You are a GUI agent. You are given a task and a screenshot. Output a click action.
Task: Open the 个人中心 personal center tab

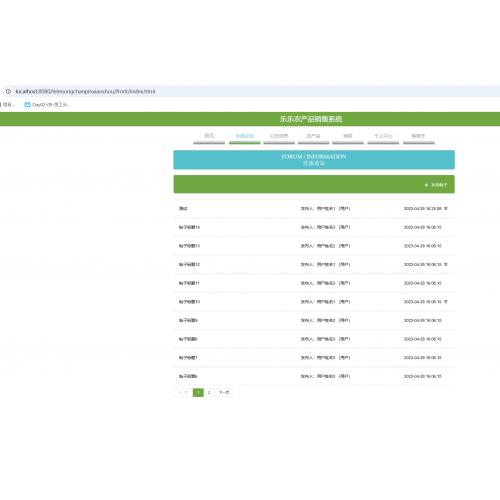point(383,136)
